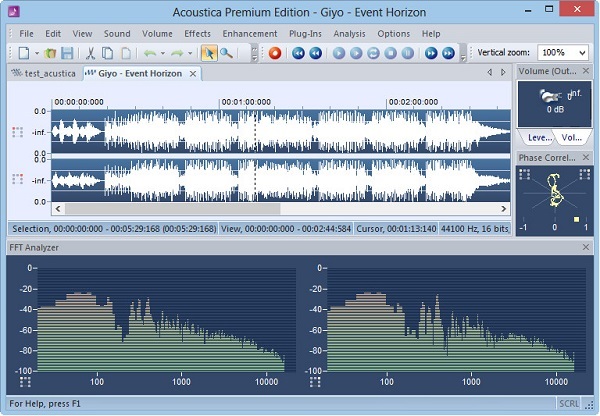Click the Cut scissors icon
Image resolution: width=600 pixels, height=416 pixels.
[90, 53]
